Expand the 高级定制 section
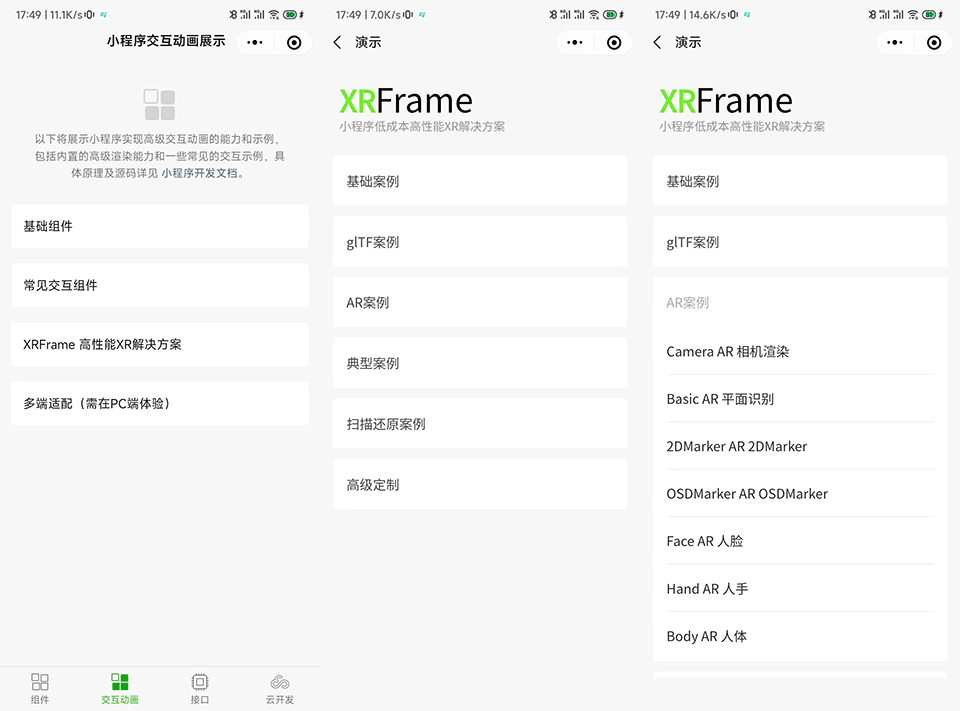The width and height of the screenshot is (960, 711). coord(480,484)
